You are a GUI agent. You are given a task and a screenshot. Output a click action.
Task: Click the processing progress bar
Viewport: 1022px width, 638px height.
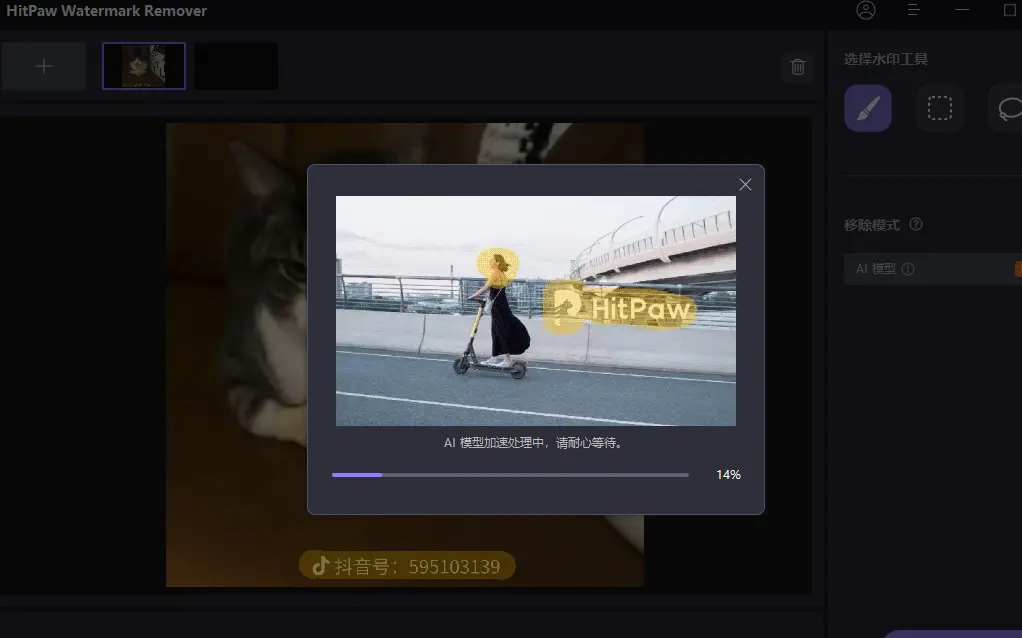pos(510,475)
